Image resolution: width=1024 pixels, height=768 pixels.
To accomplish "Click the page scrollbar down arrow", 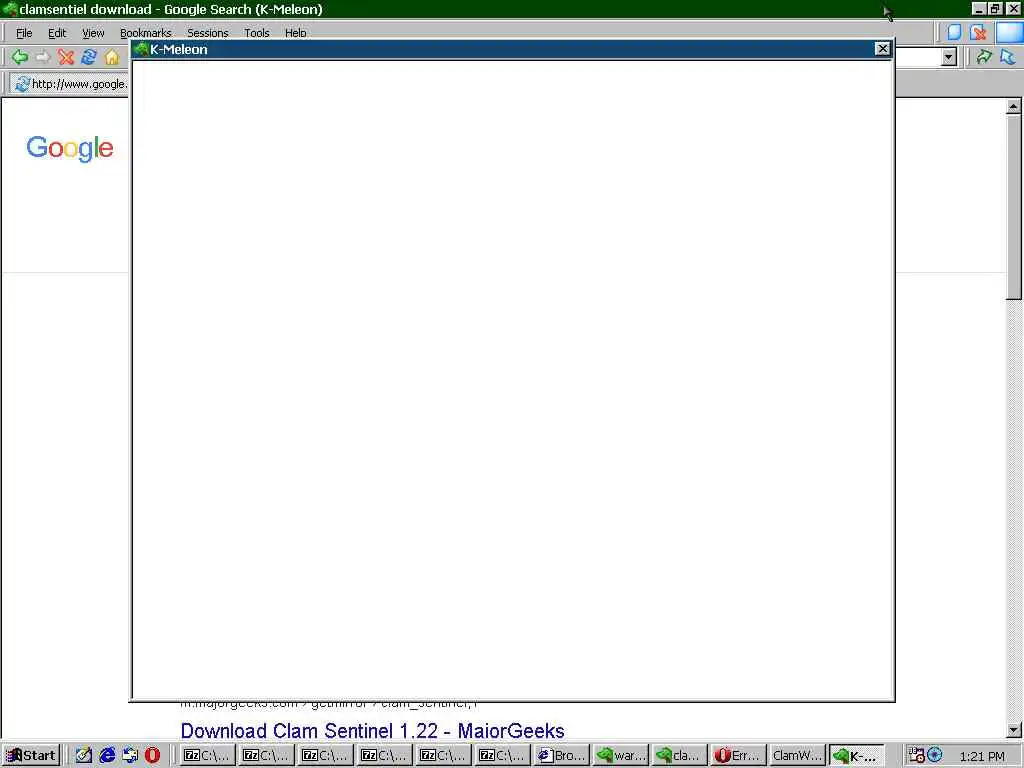I will pos(1014,730).
